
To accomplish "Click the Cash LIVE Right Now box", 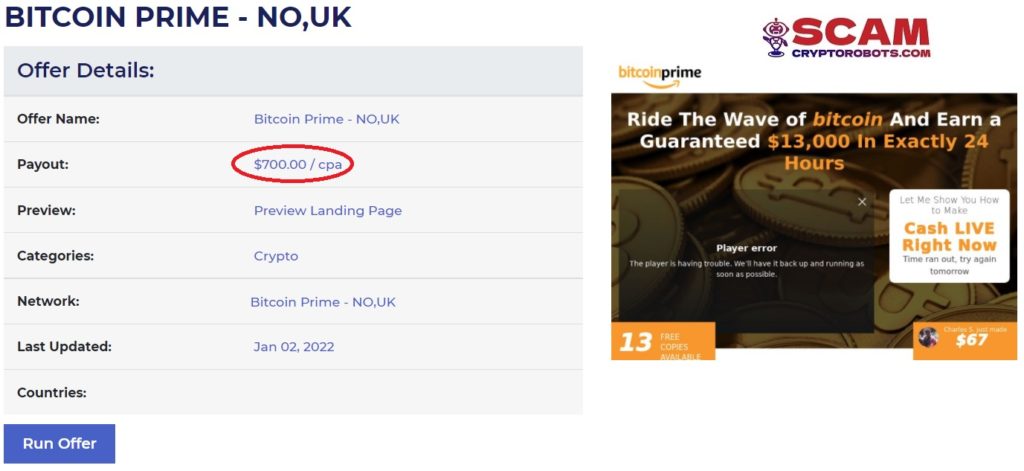I will (x=948, y=237).
